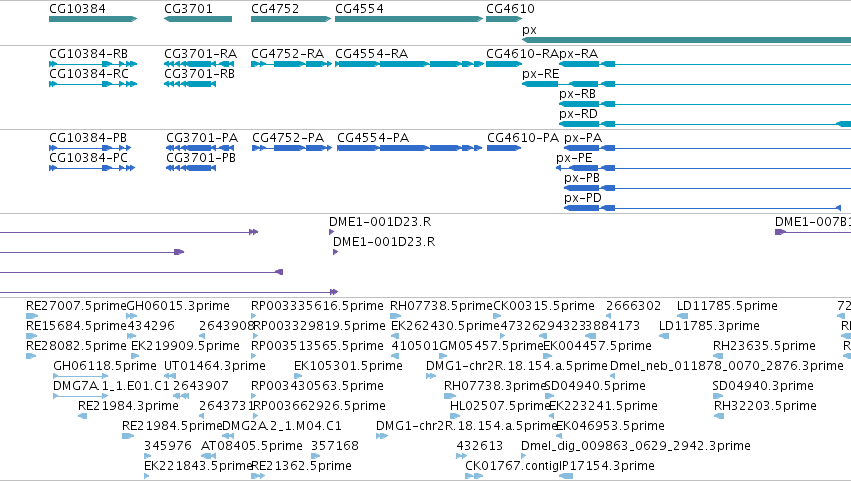Select the CG3701-PB protein label
The height and width of the screenshot is (481, 851).
pyautogui.click(x=201, y=158)
